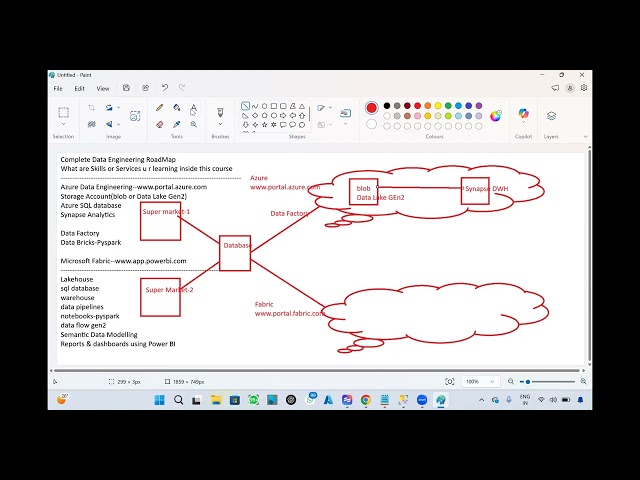This screenshot has height=480, width=640.
Task: Select the Eraser tool
Action: click(x=160, y=124)
